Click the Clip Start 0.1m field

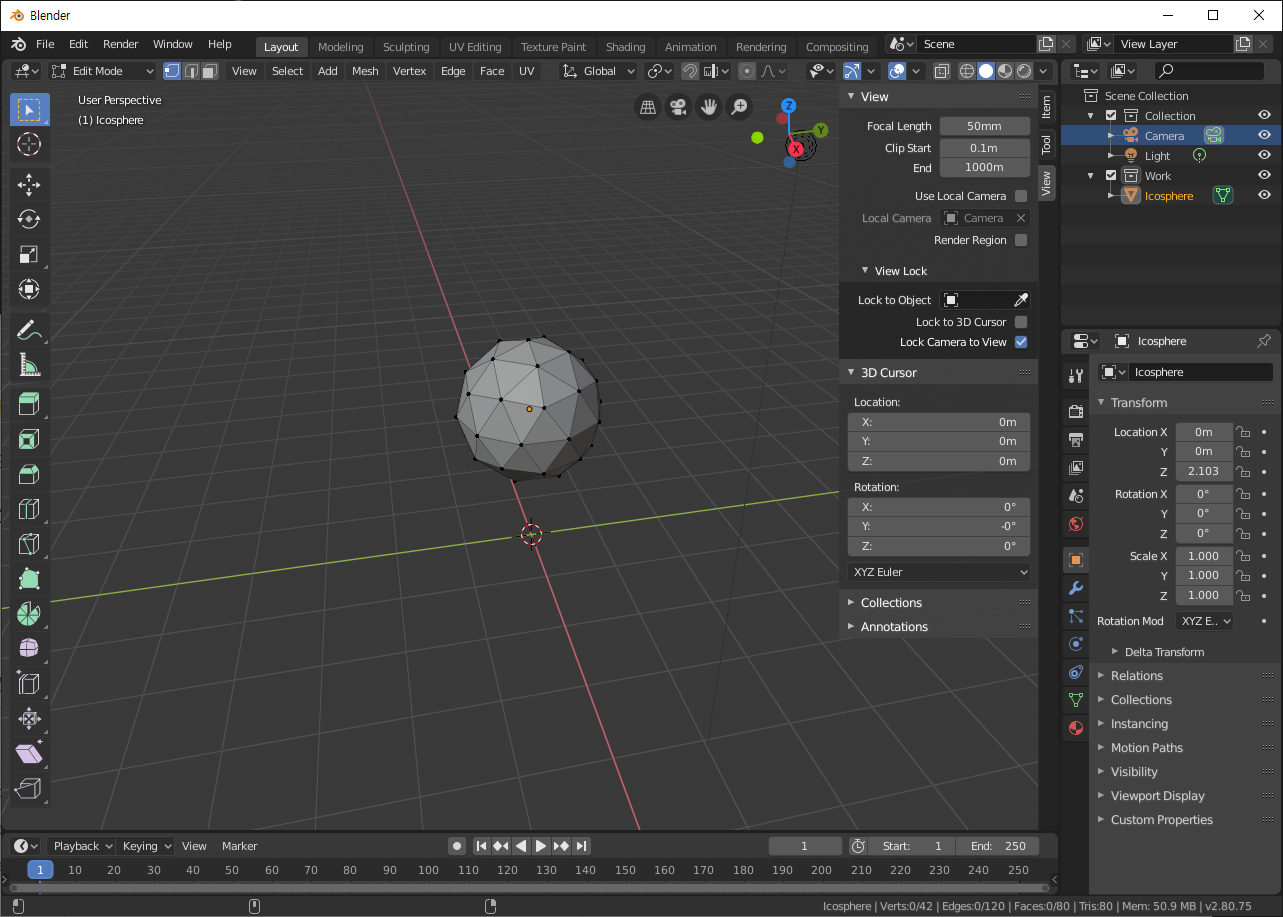(984, 148)
